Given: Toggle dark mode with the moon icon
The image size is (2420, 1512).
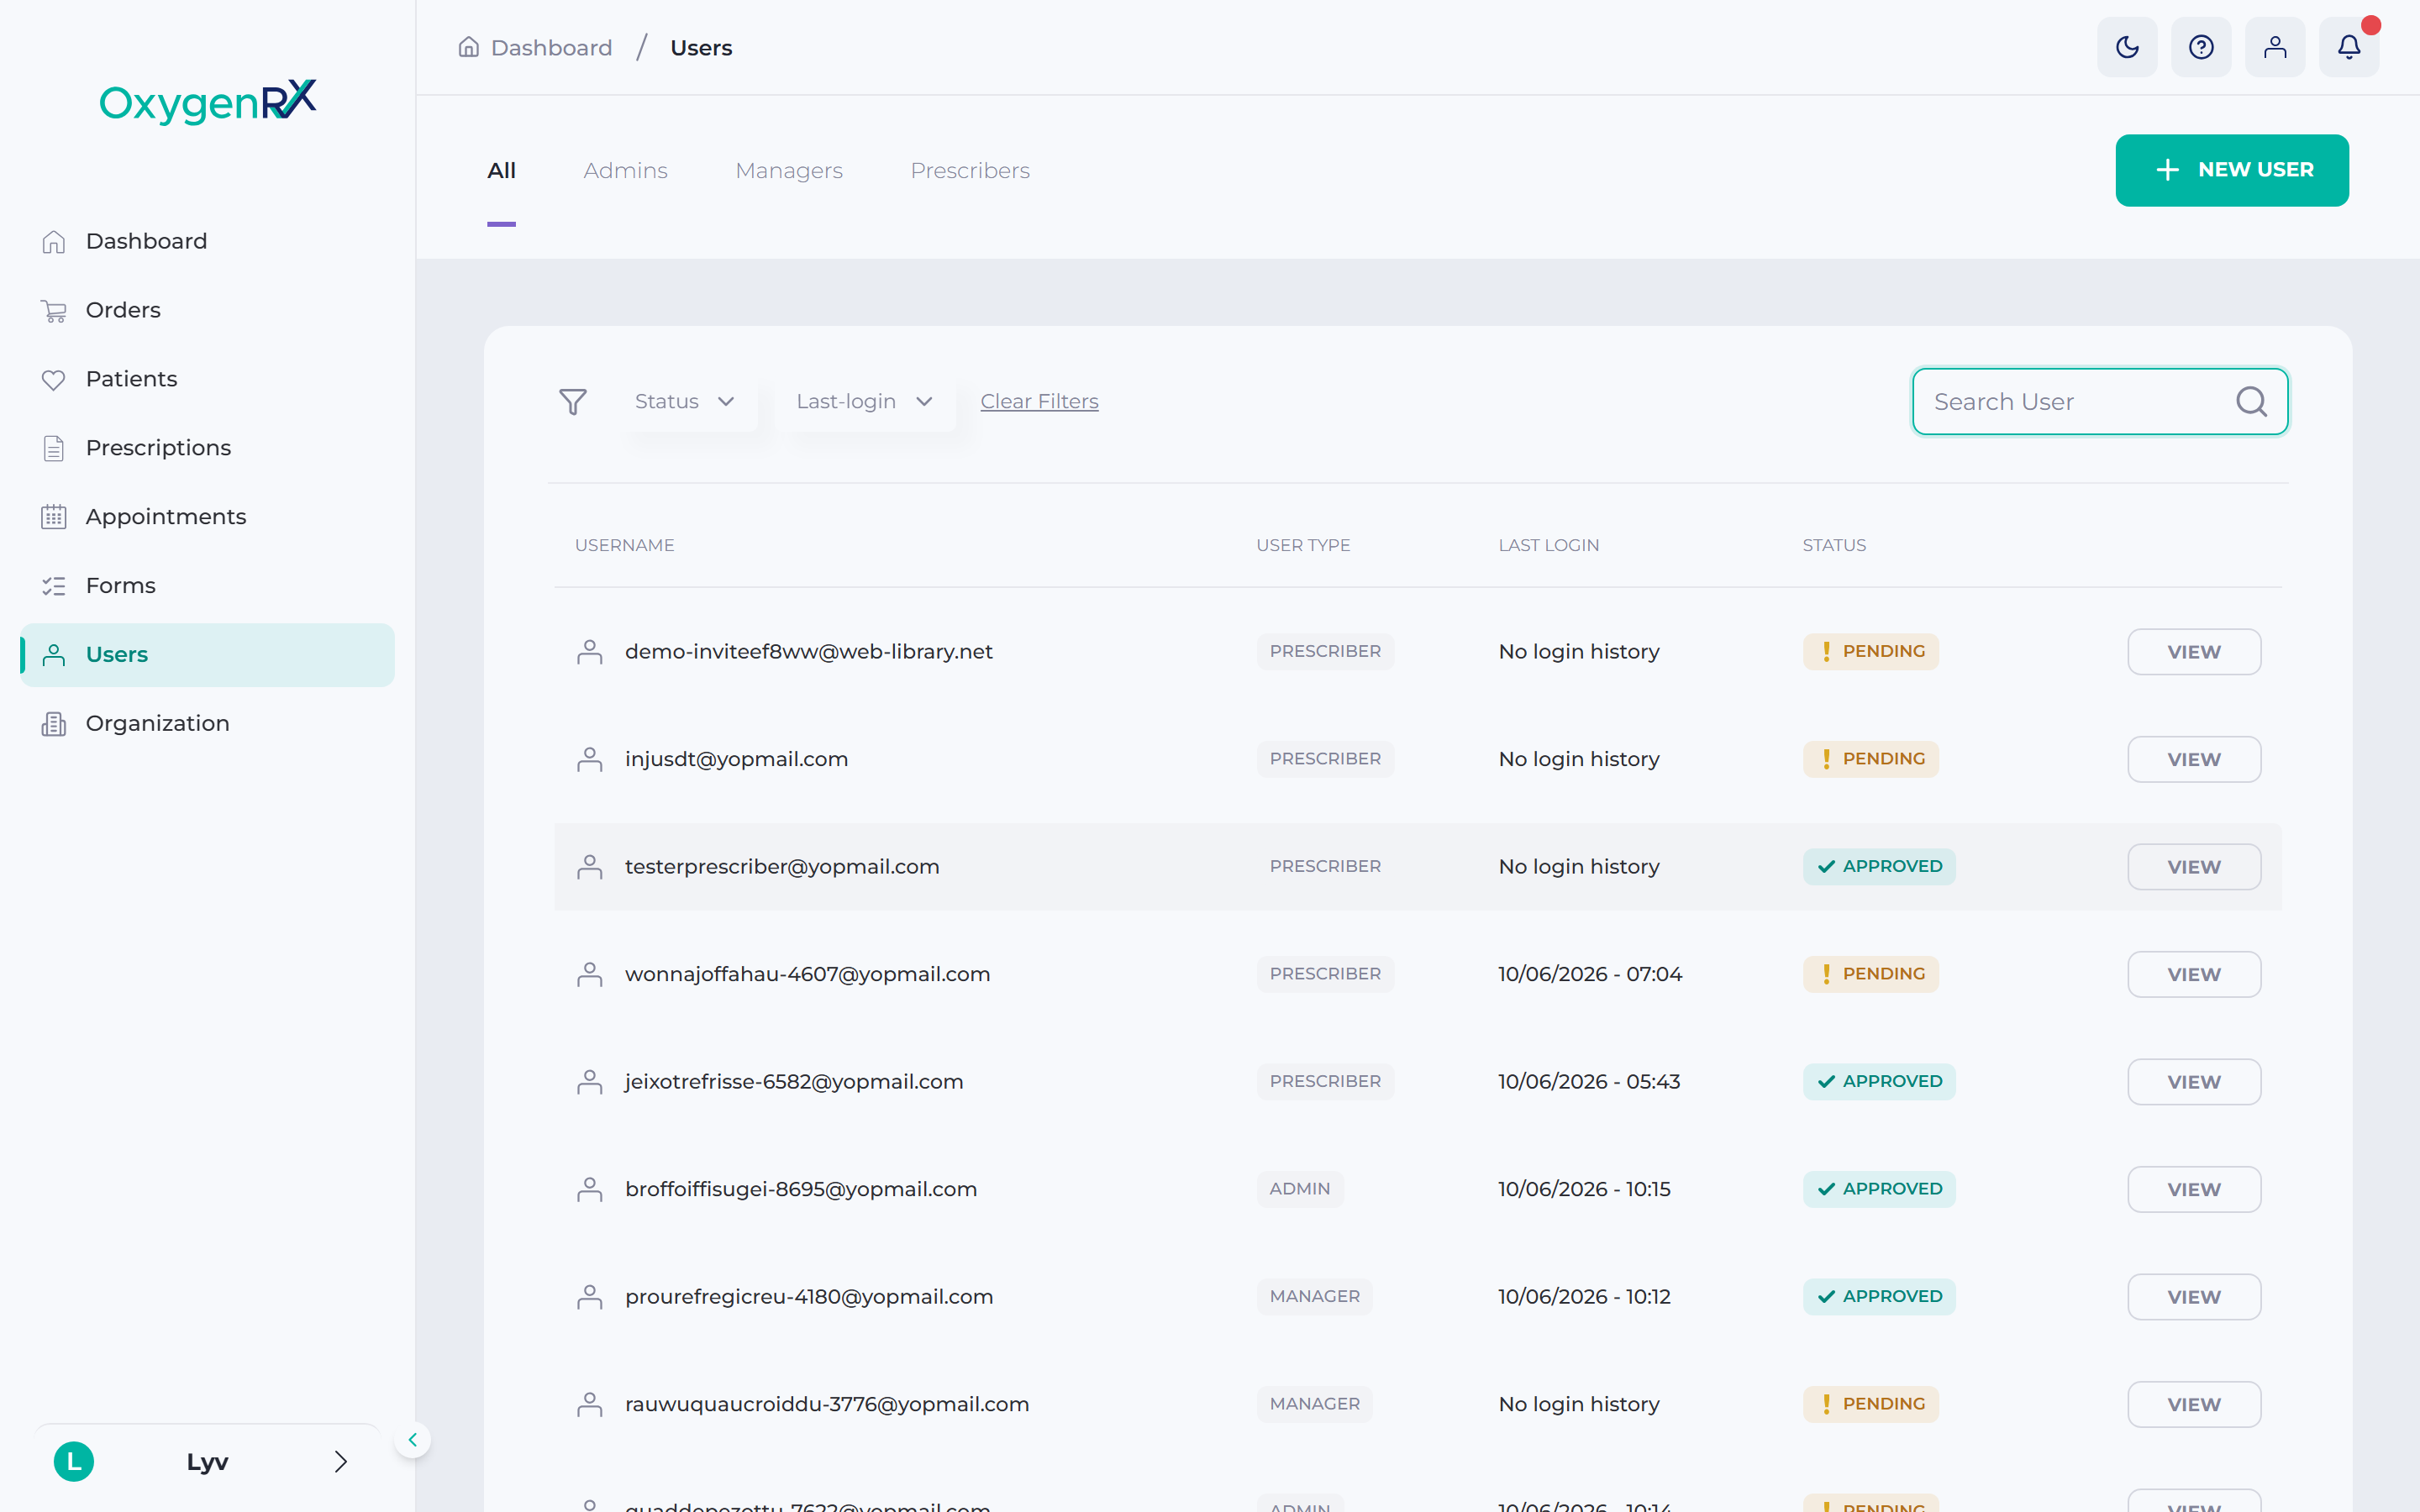Looking at the screenshot, I should [x=2127, y=47].
